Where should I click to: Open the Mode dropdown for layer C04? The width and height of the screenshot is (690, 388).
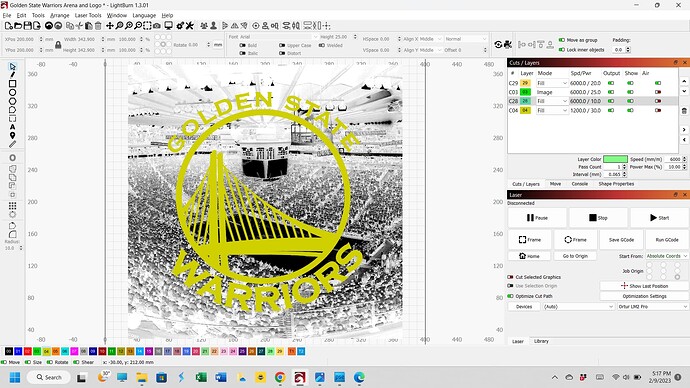click(552, 110)
